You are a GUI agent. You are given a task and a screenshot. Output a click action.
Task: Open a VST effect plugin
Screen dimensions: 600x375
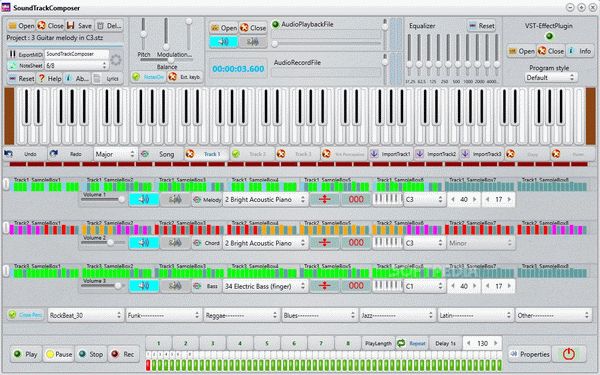[x=521, y=51]
